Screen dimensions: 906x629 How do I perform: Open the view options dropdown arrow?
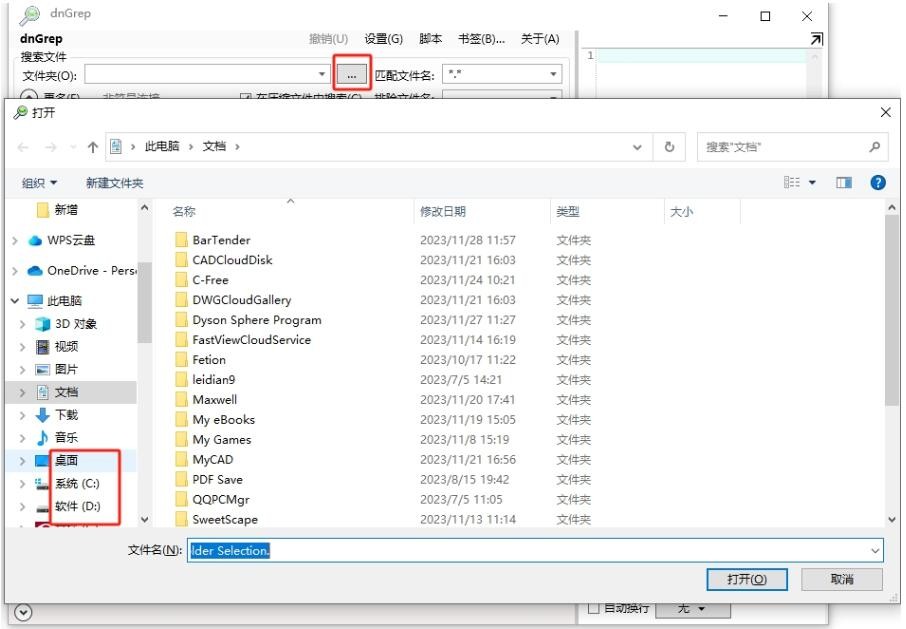click(x=812, y=183)
